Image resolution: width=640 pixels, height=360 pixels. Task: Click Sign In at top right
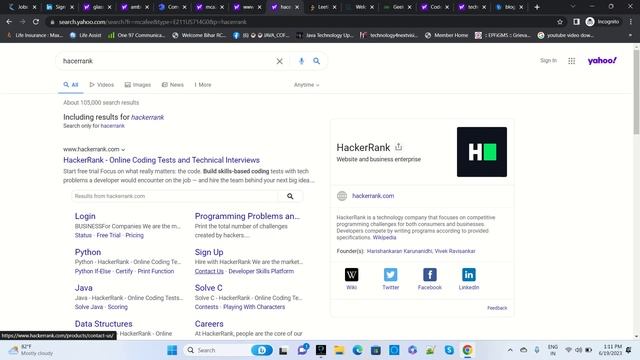[x=548, y=60]
